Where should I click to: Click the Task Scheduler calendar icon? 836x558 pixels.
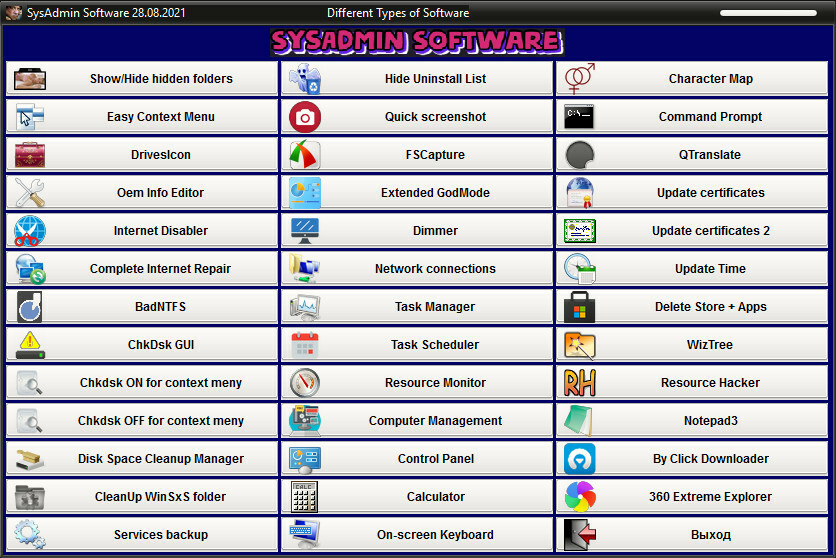click(305, 345)
